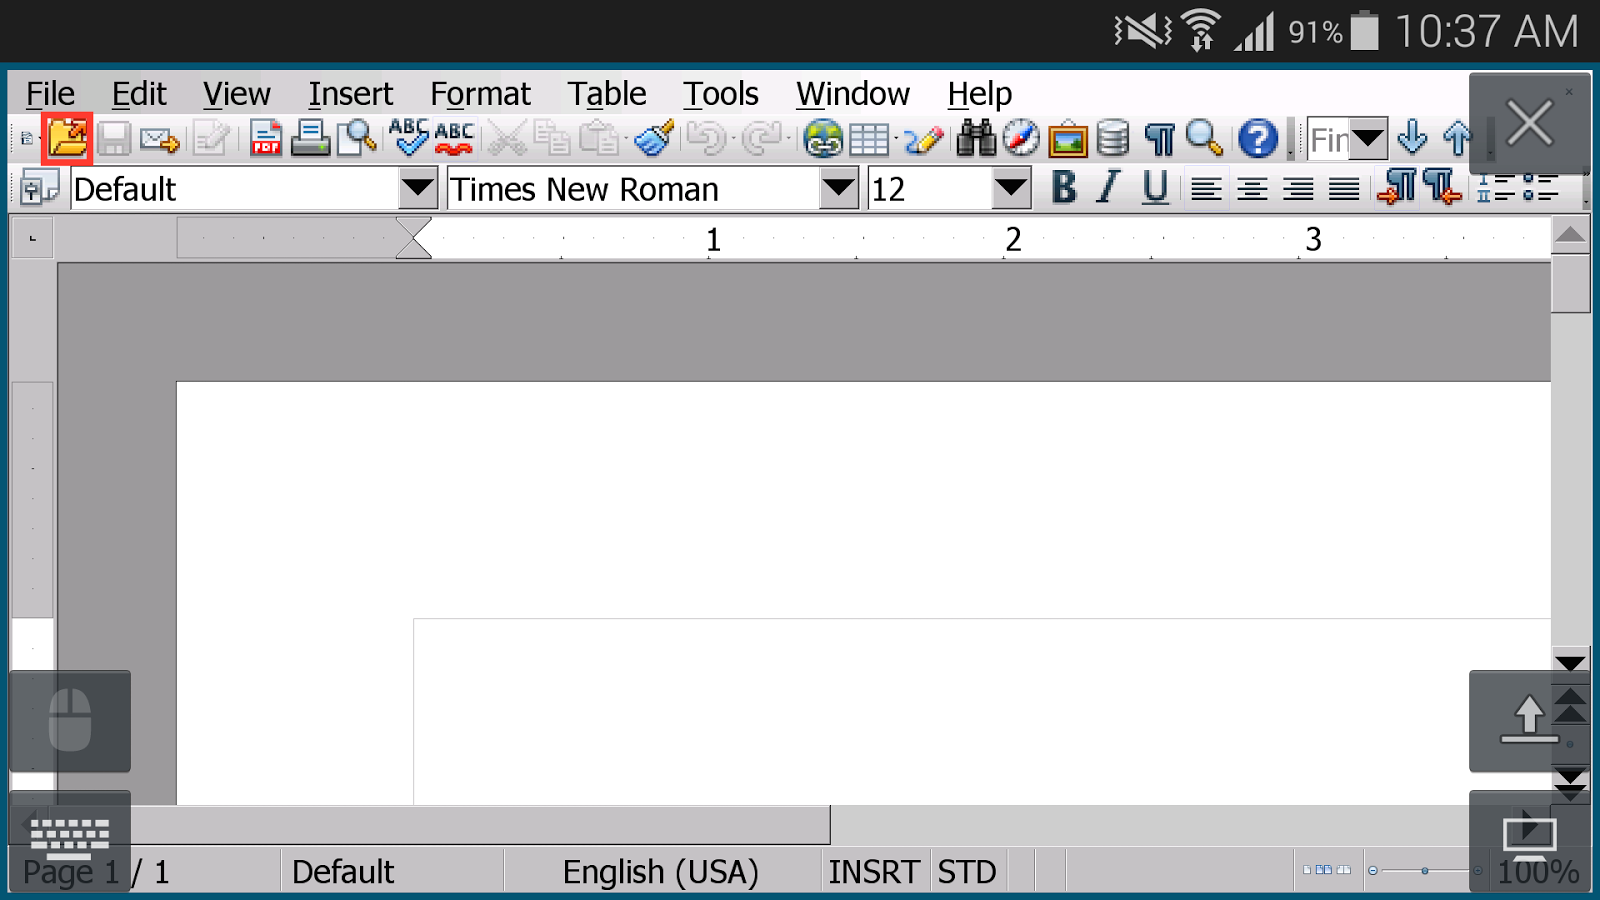Toggle Underline formatting
Screen dimensions: 1600x900
point(1155,188)
